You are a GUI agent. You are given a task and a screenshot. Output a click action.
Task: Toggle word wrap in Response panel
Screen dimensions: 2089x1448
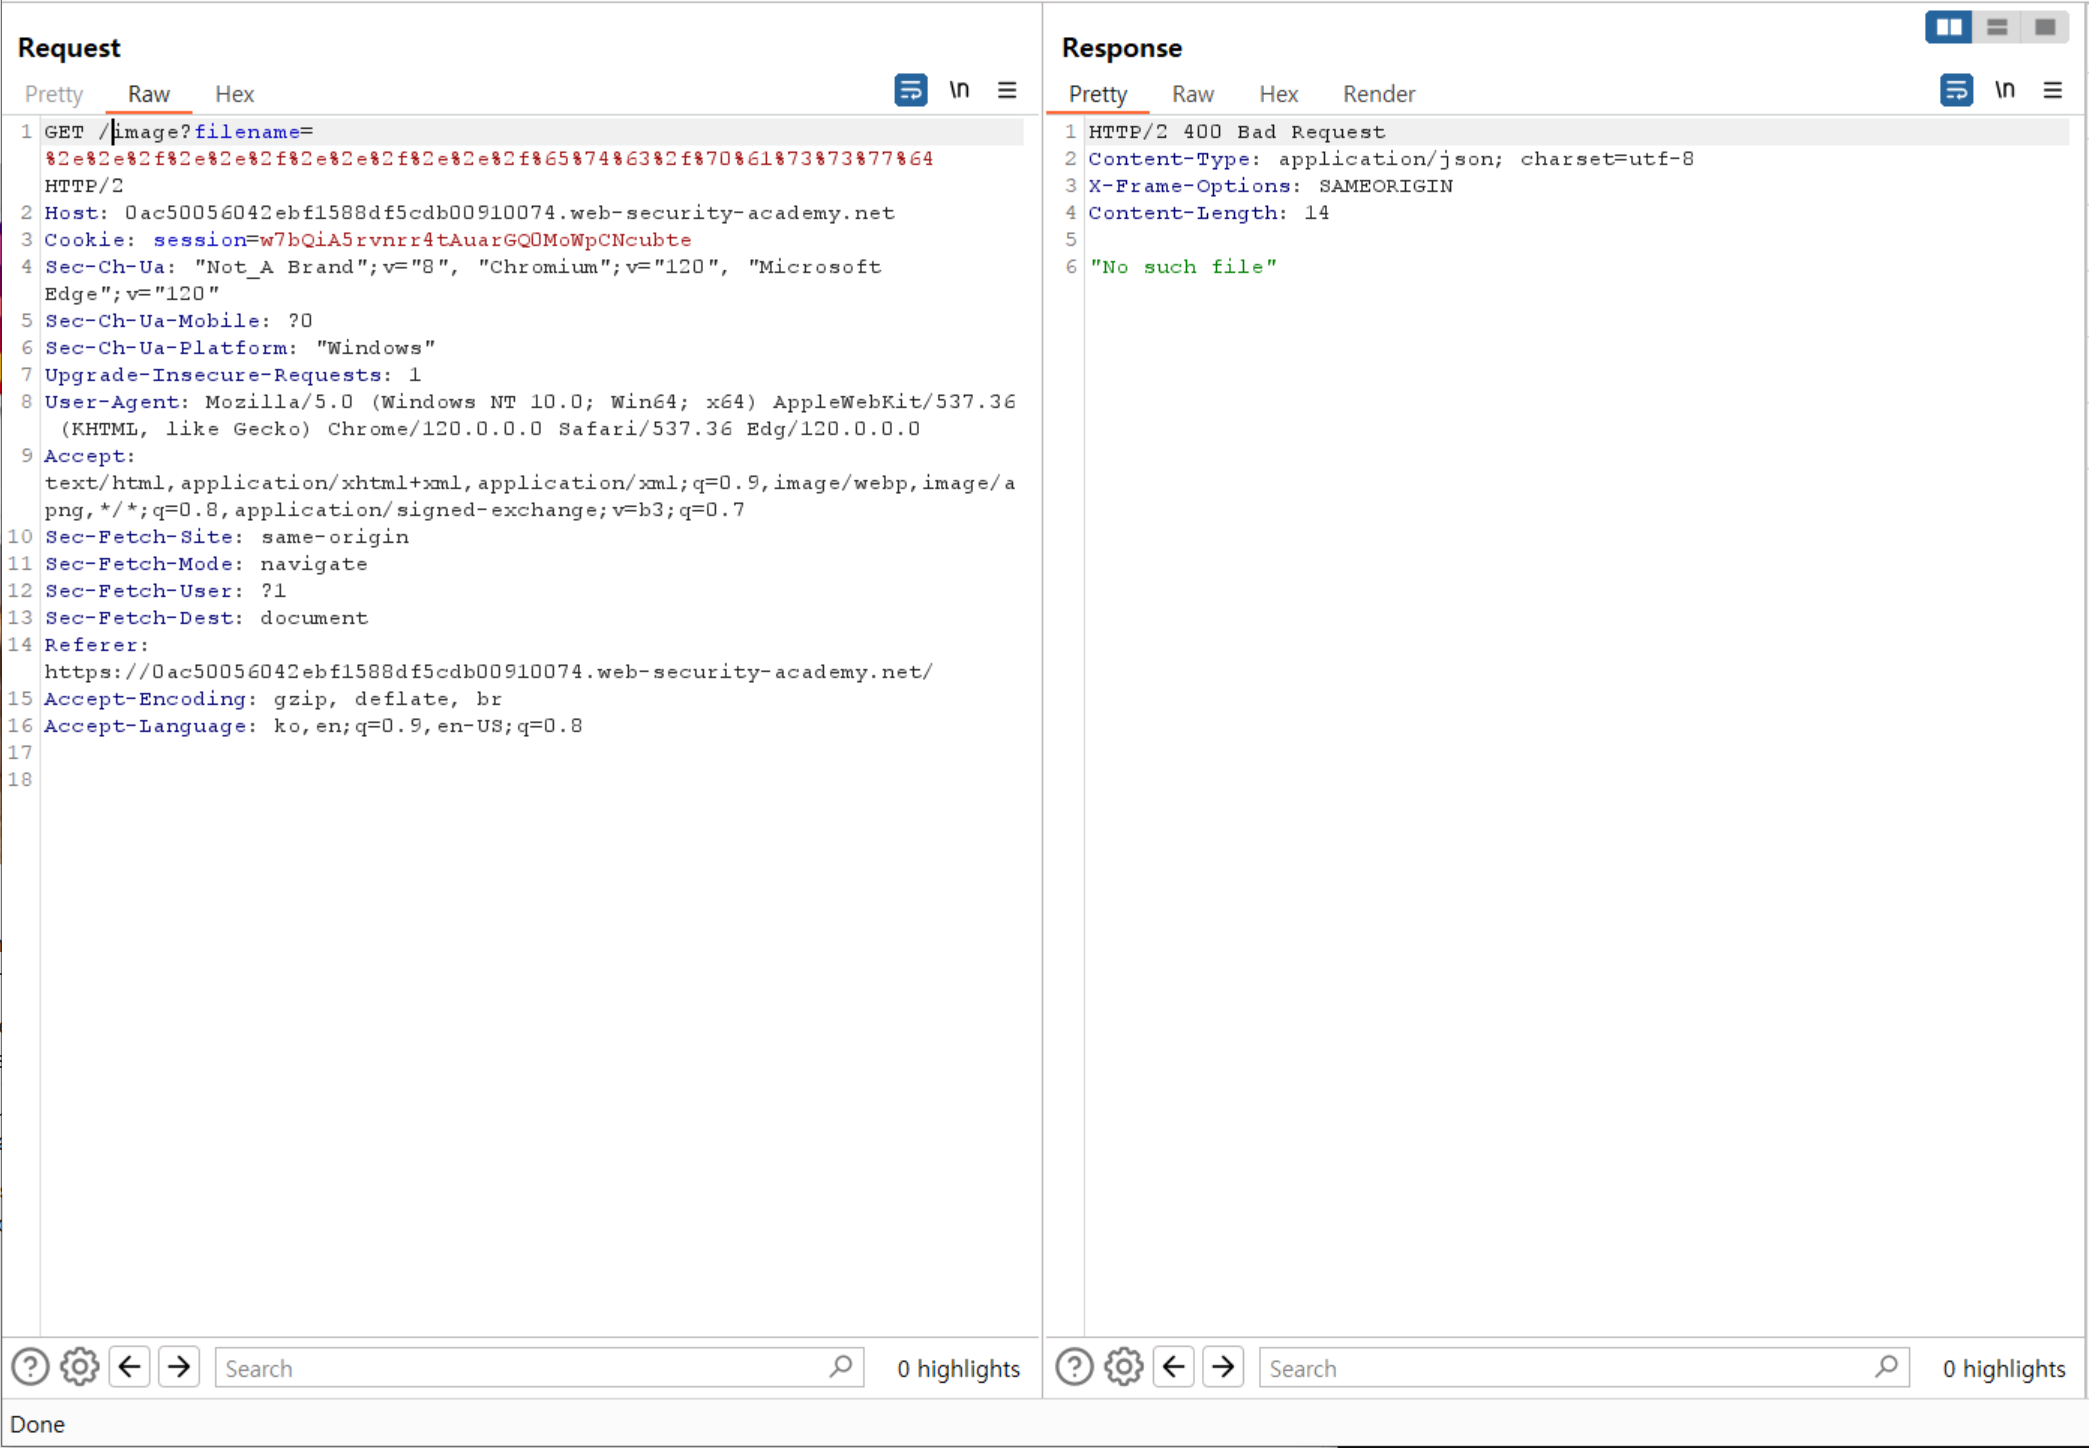(x=1955, y=91)
